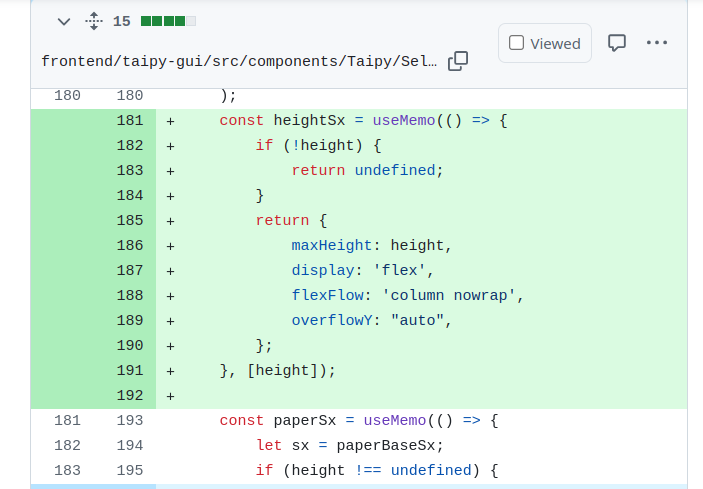Viewport: 703px width, 489px height.
Task: Mark the file as Viewed
Action: (545, 43)
